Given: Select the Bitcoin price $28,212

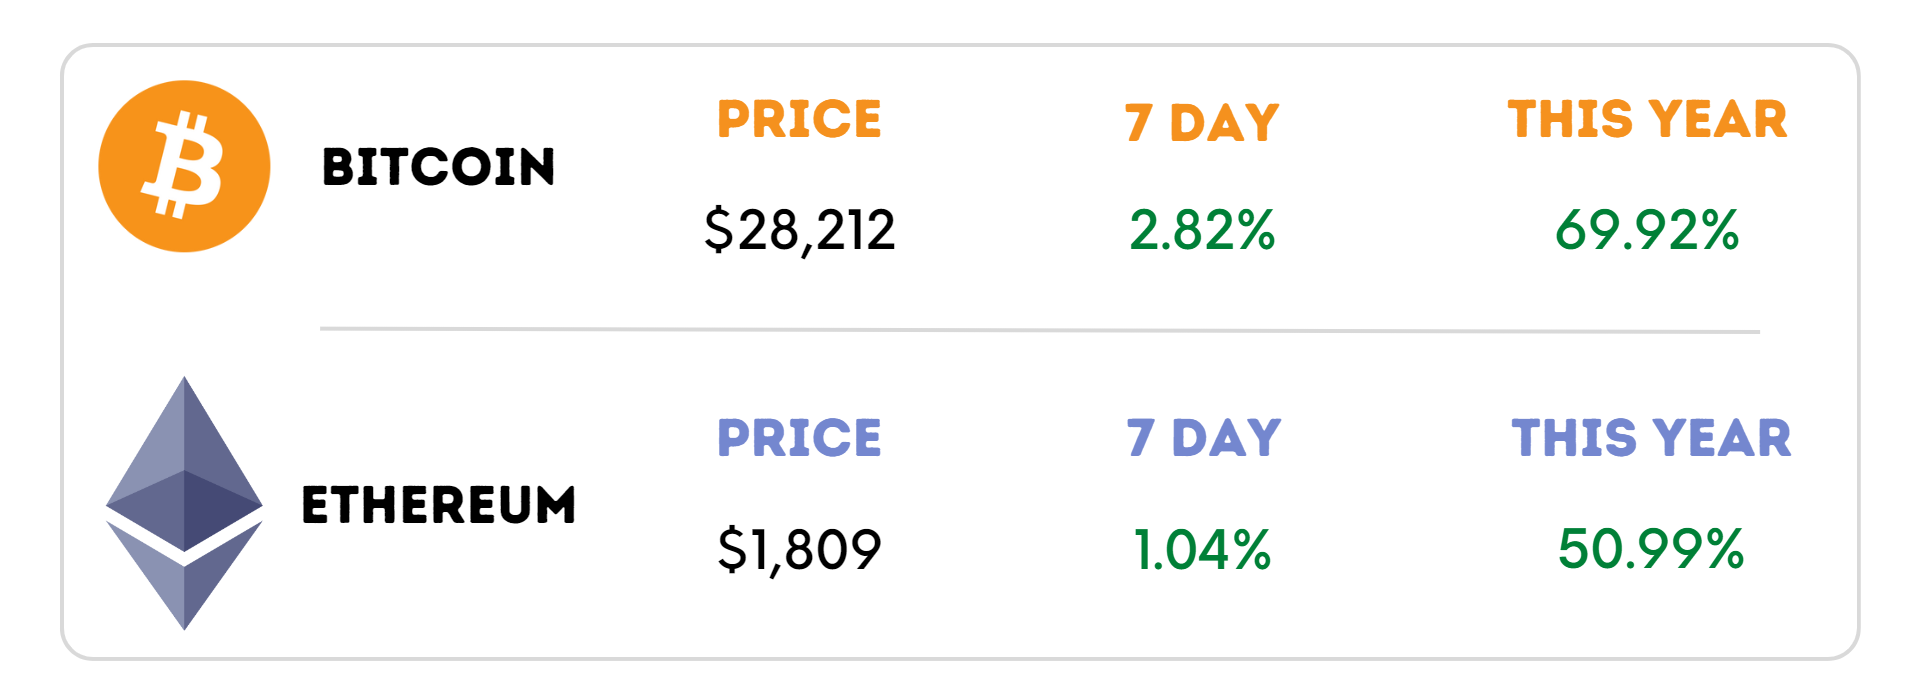Looking at the screenshot, I should click(x=799, y=230).
